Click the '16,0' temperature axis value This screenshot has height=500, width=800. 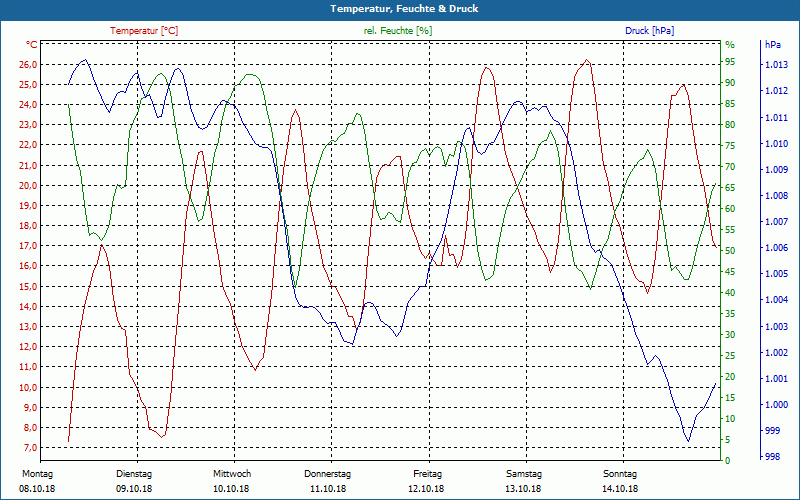[x=28, y=266]
